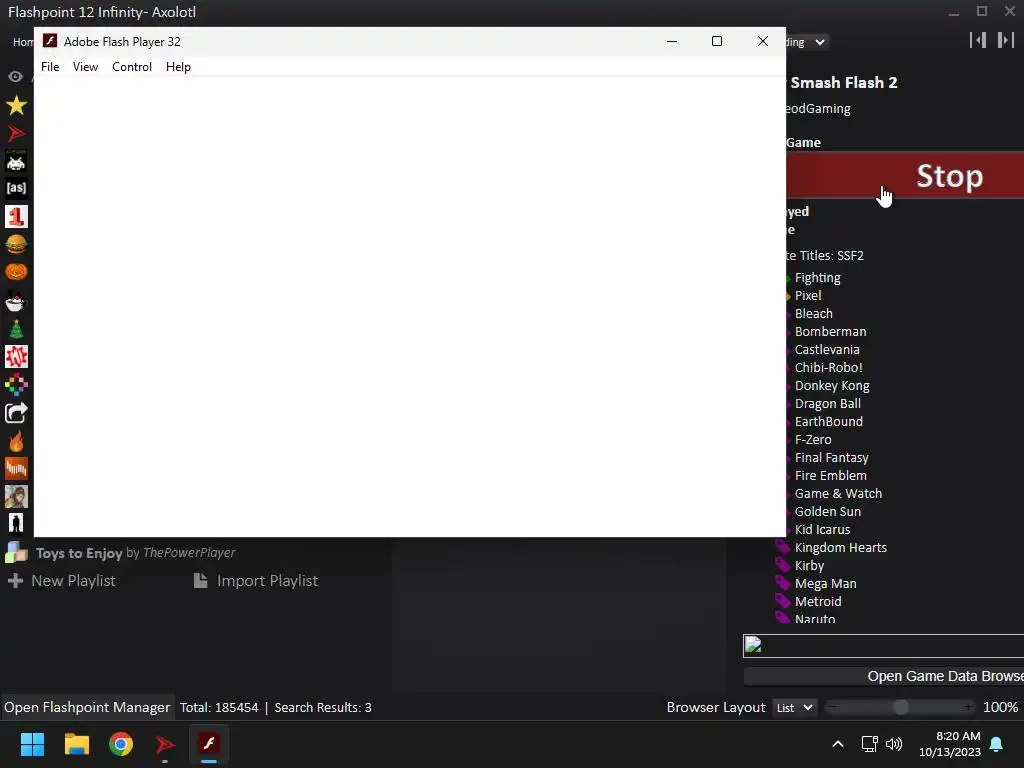Click the left sidebar collapse icon

(978, 40)
